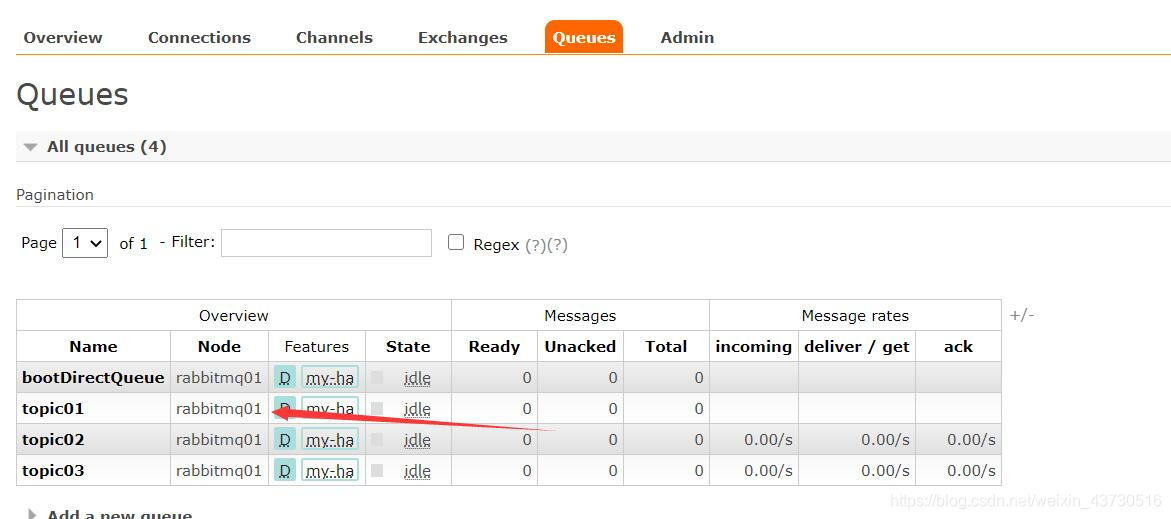Sort by the Ready column header

tap(494, 346)
